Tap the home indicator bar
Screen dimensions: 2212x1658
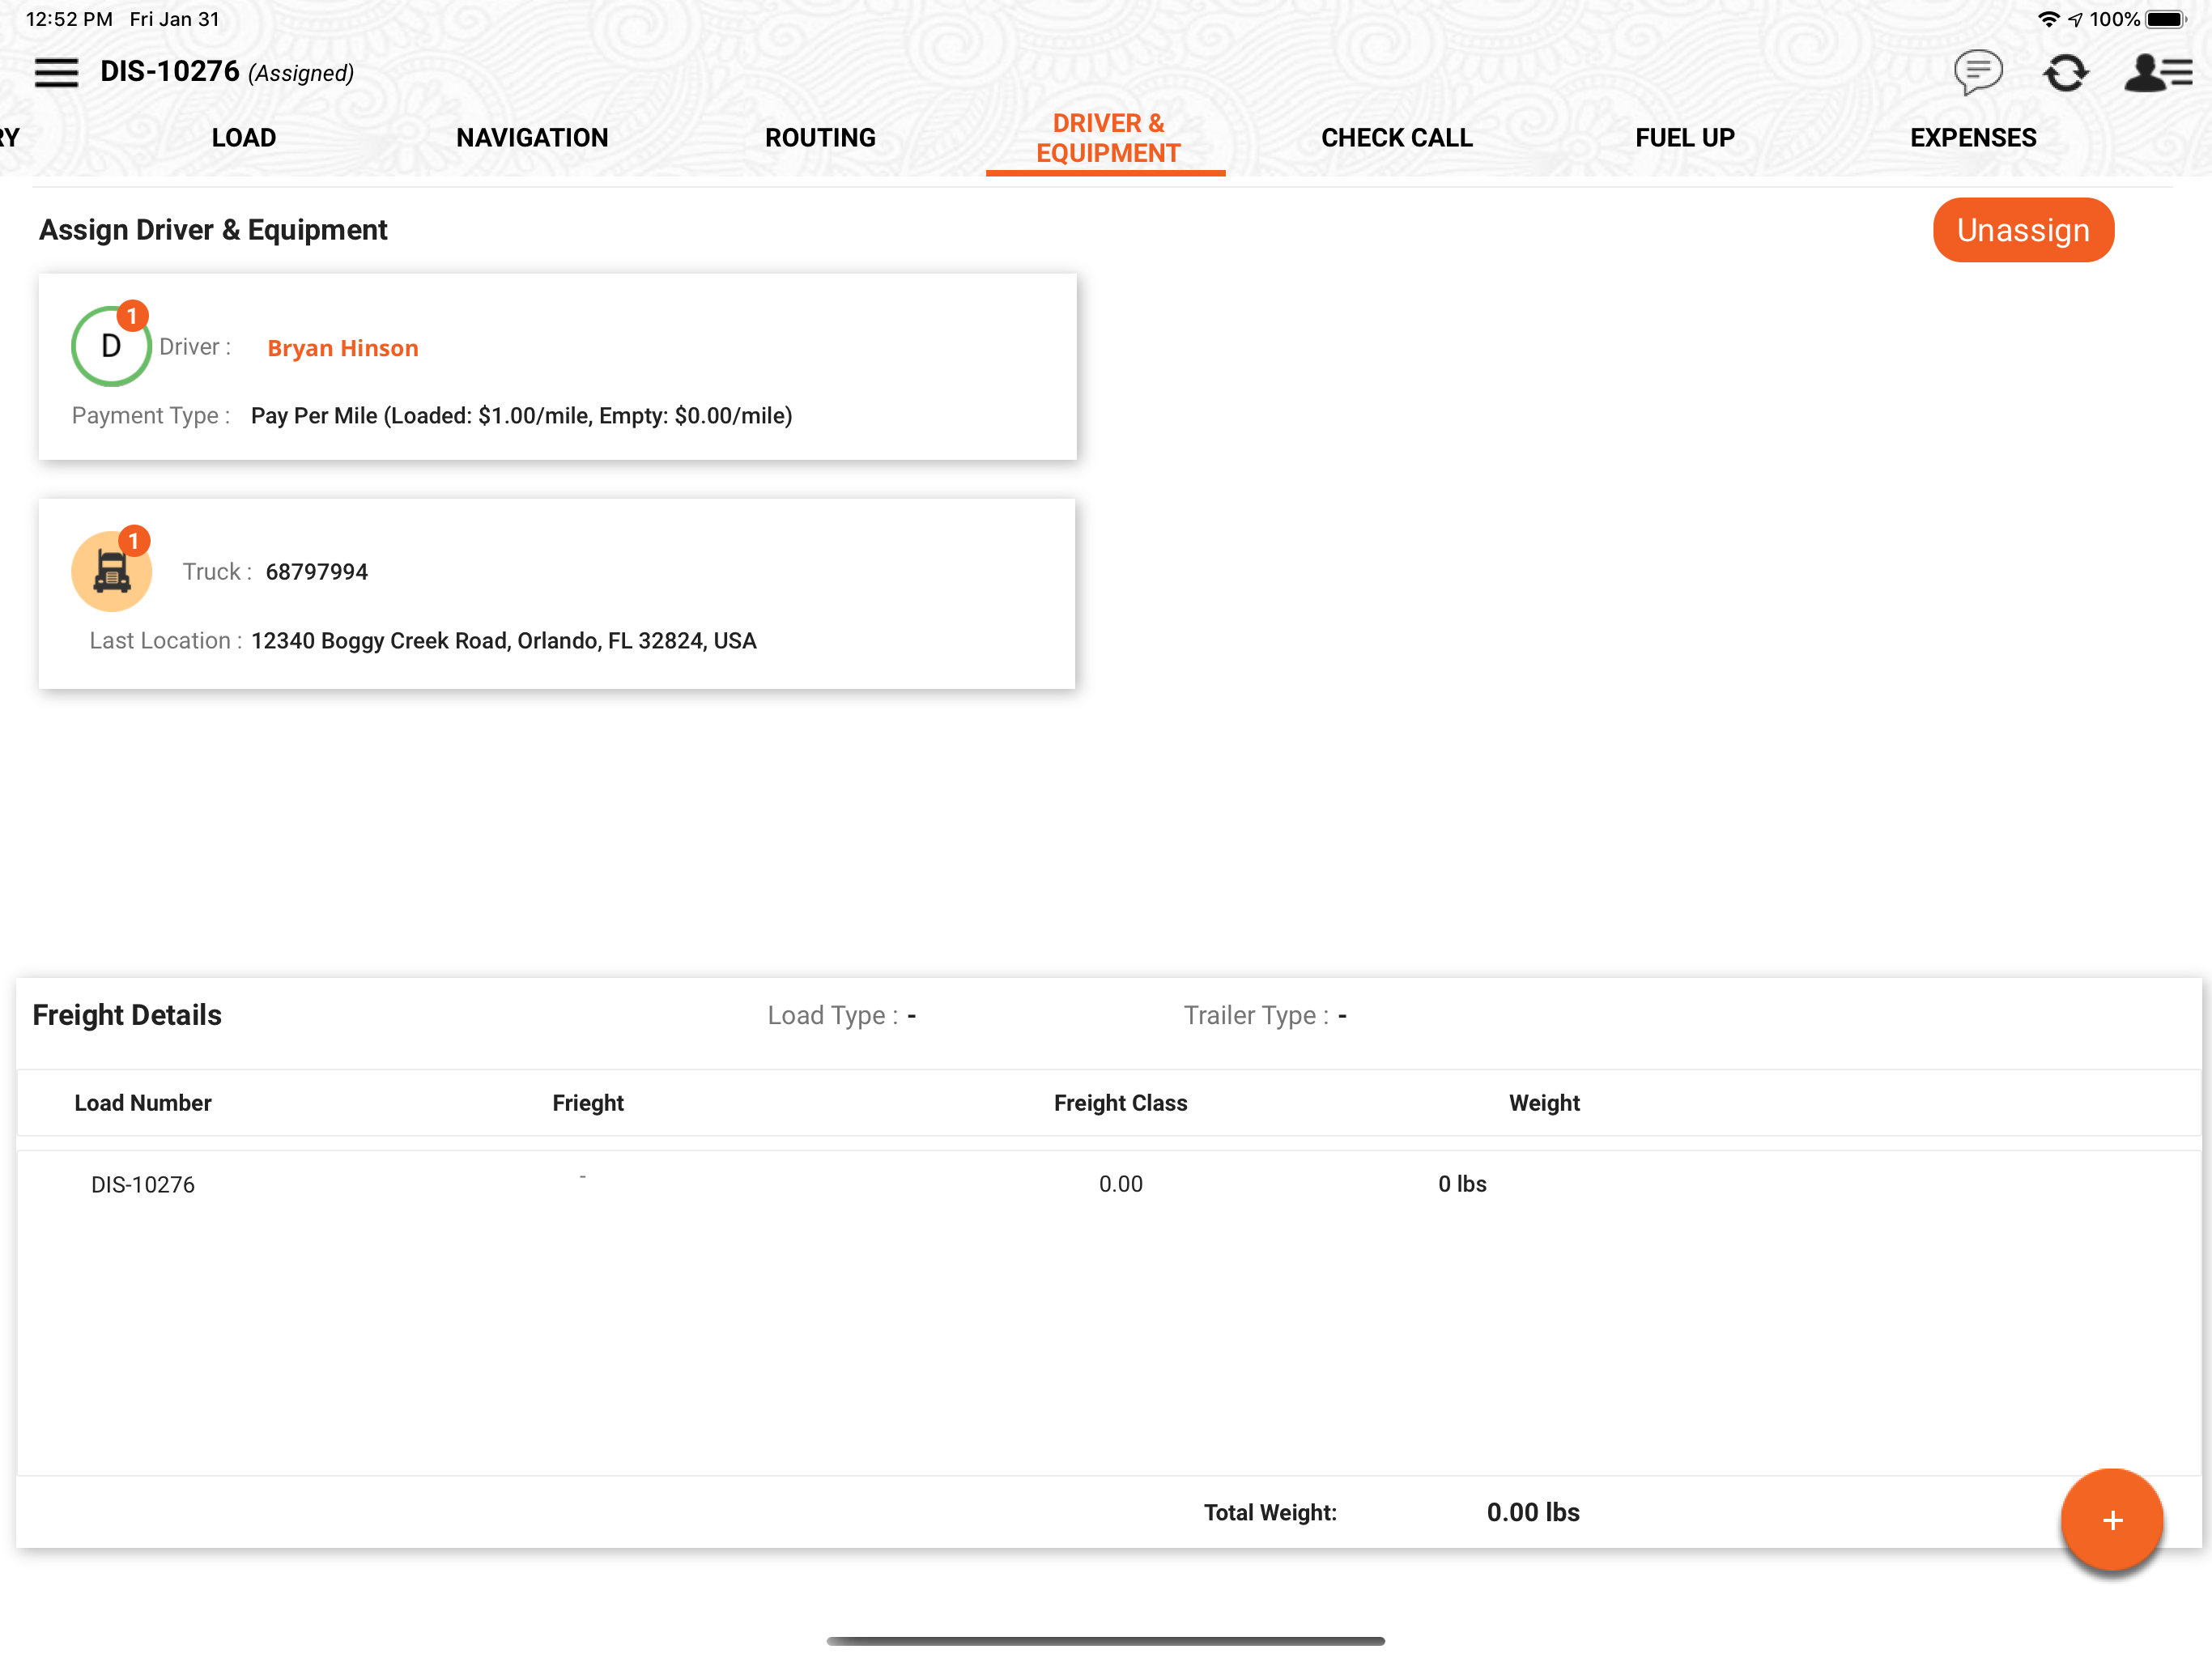click(1105, 1640)
